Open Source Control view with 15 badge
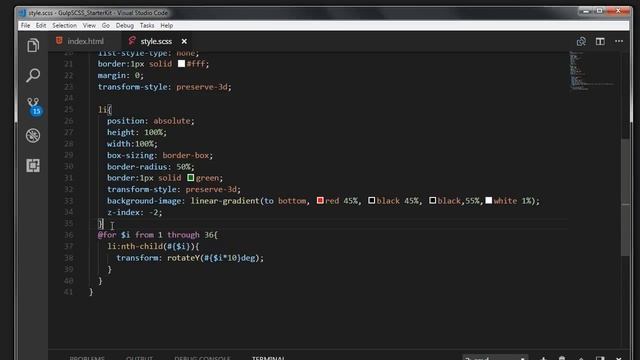The image size is (640, 360). (33, 106)
